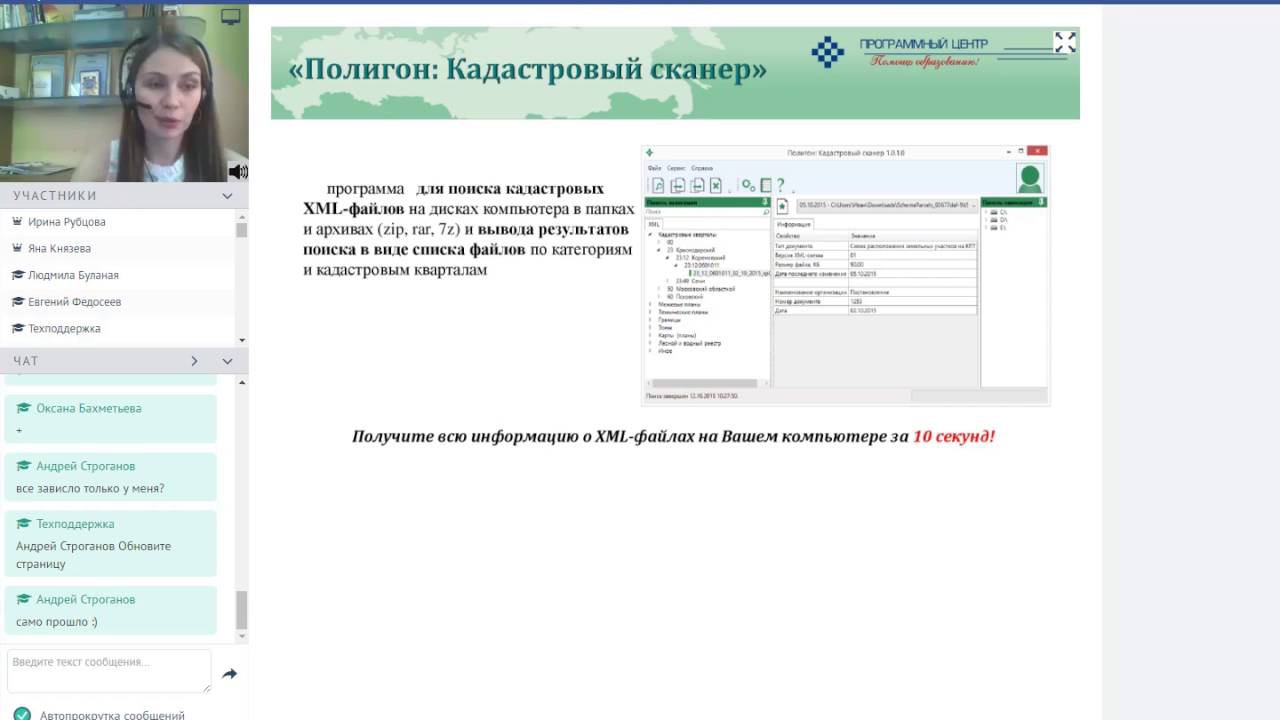The image size is (1280, 720).
Task: Mute the presenter video speaker icon
Action: (x=238, y=171)
